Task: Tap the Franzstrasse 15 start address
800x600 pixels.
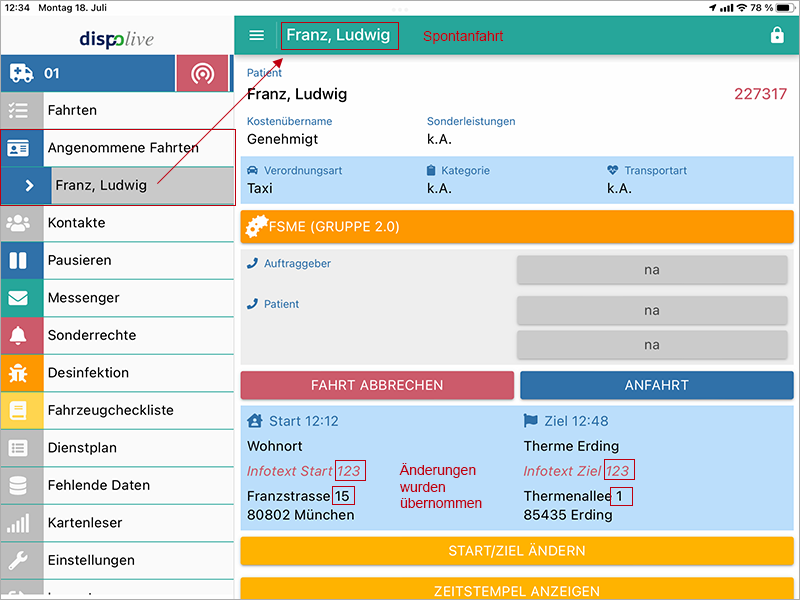Action: [300, 496]
